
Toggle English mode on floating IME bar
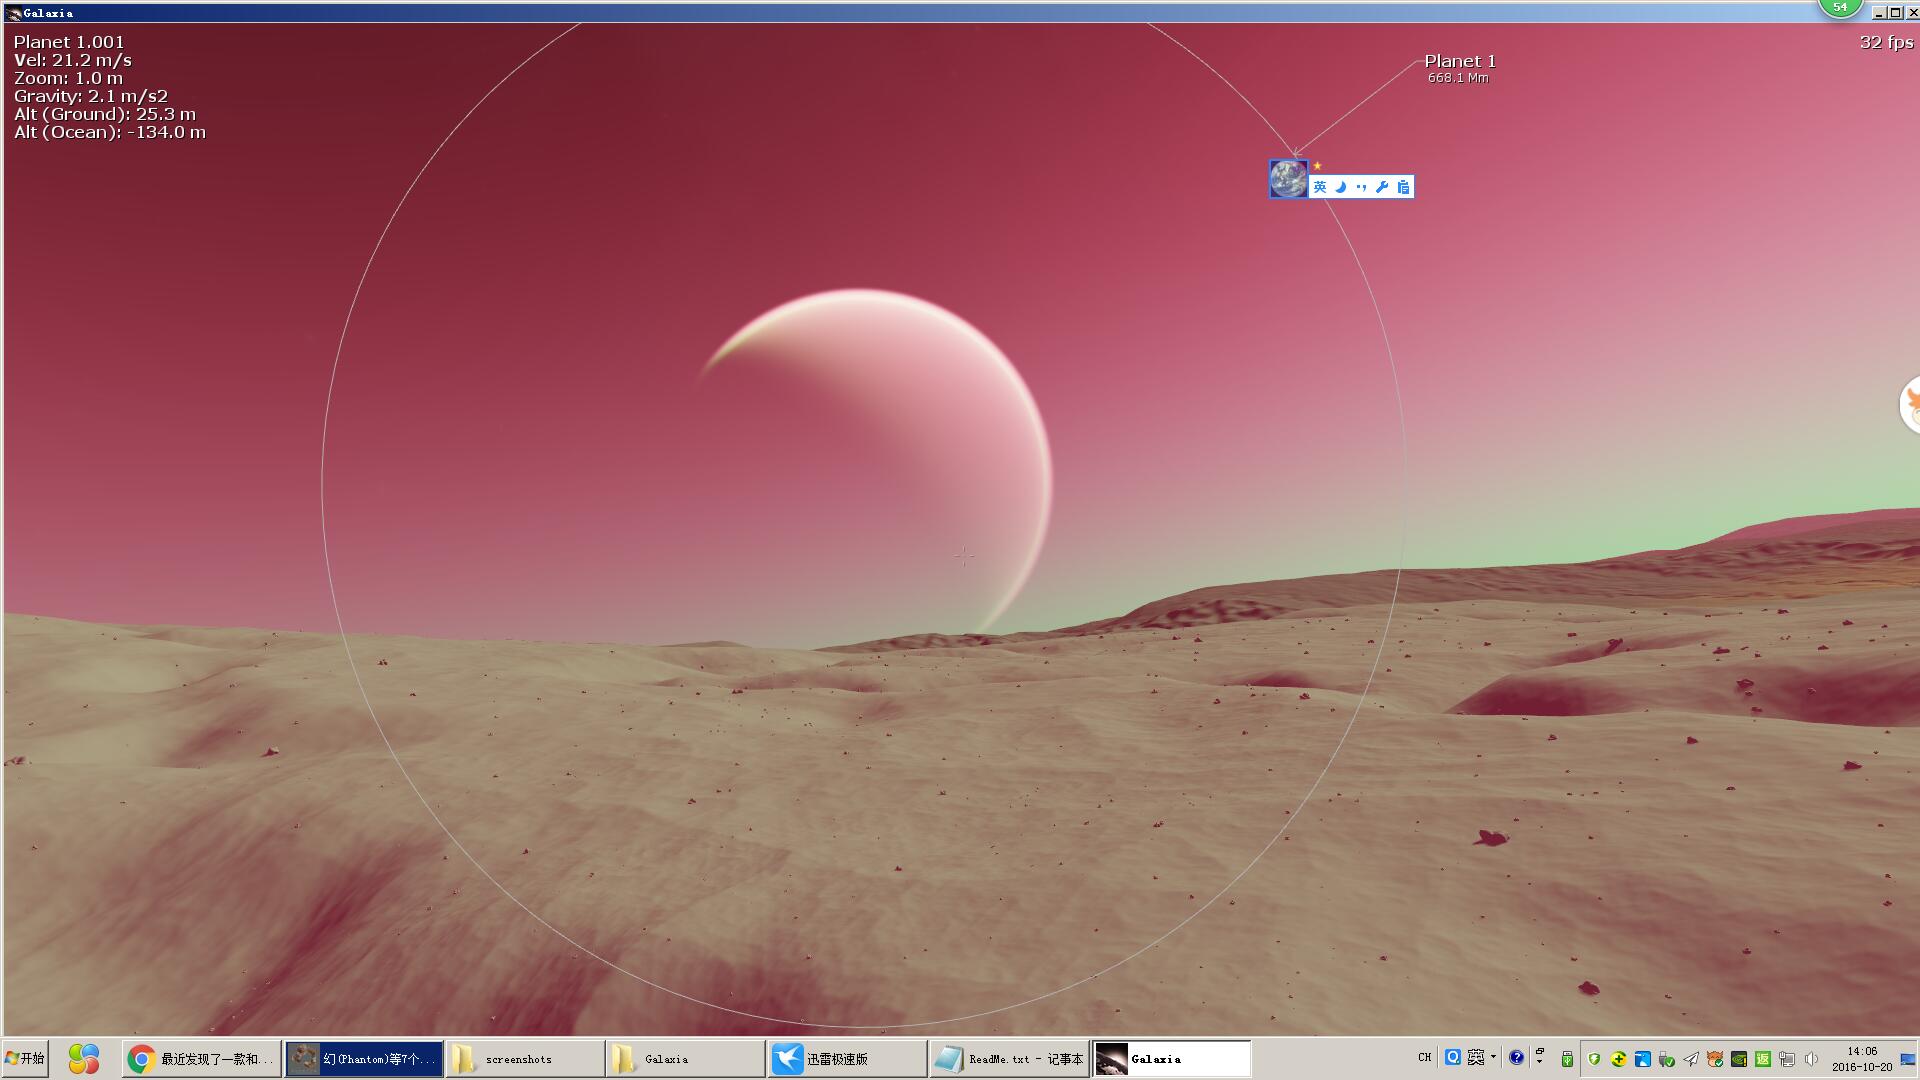click(x=1320, y=187)
